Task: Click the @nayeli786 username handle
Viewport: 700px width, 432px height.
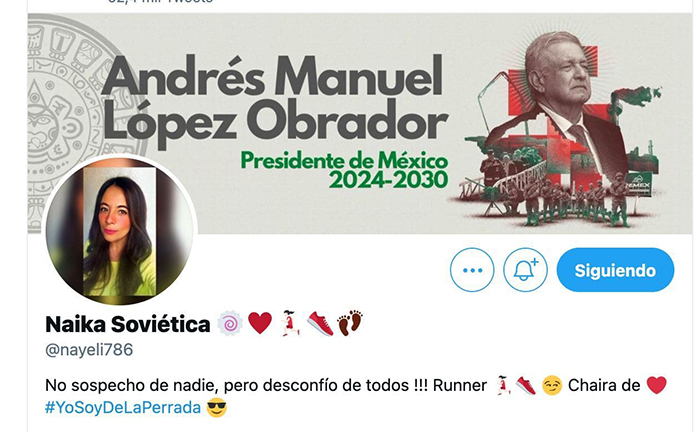Action: [x=89, y=349]
